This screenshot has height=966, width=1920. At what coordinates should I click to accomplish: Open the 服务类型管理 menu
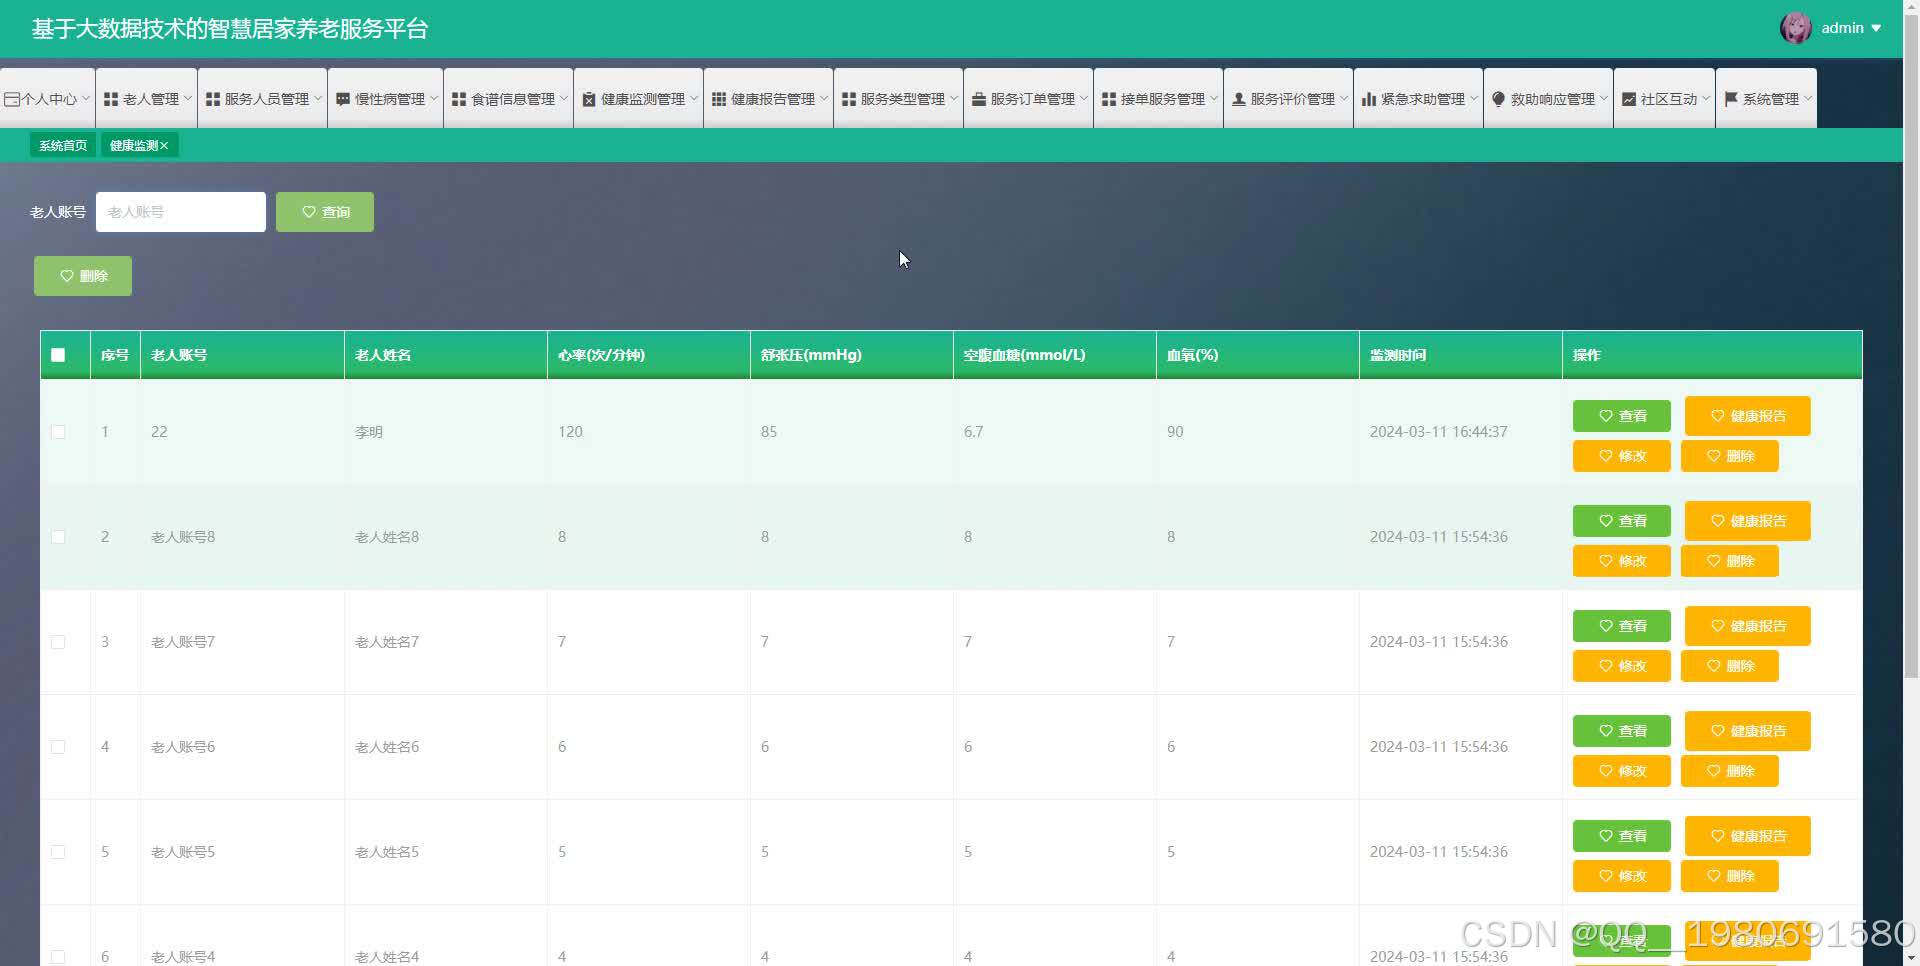pos(898,98)
